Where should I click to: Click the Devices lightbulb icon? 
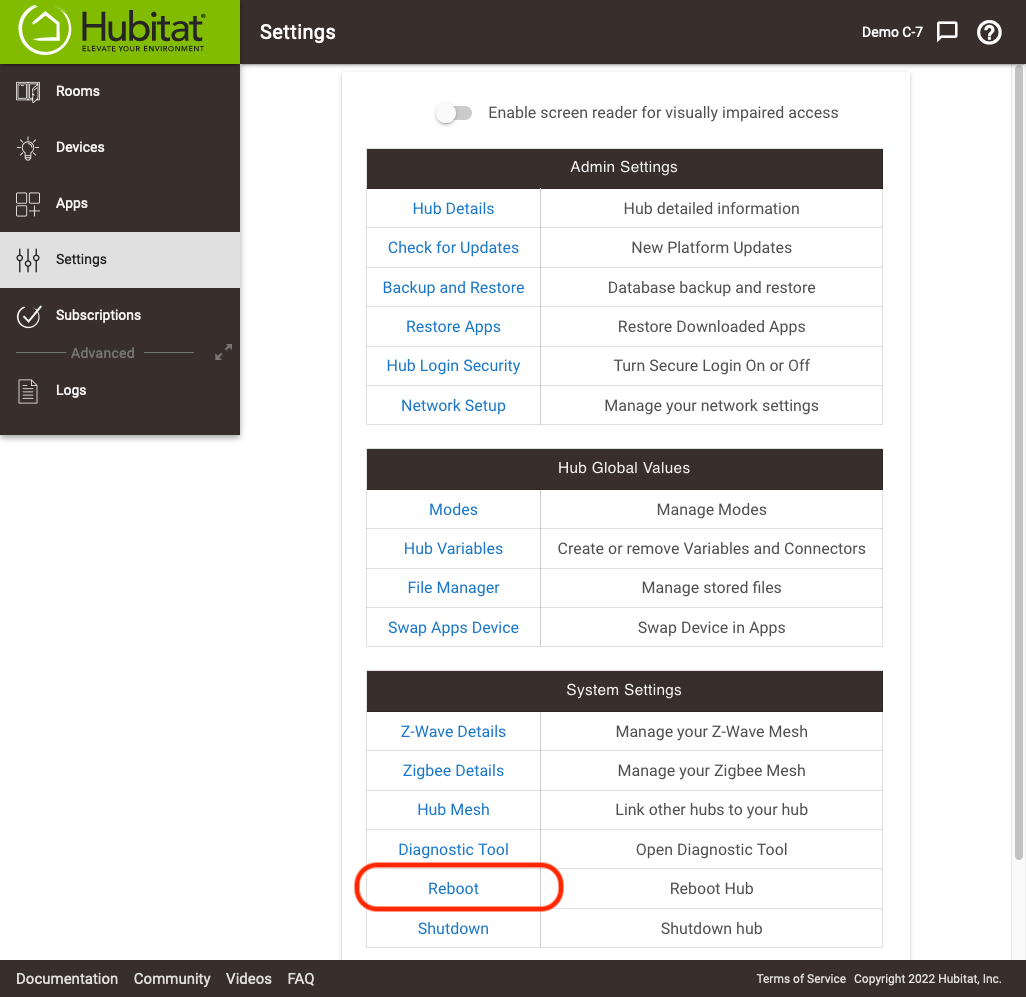tap(27, 148)
